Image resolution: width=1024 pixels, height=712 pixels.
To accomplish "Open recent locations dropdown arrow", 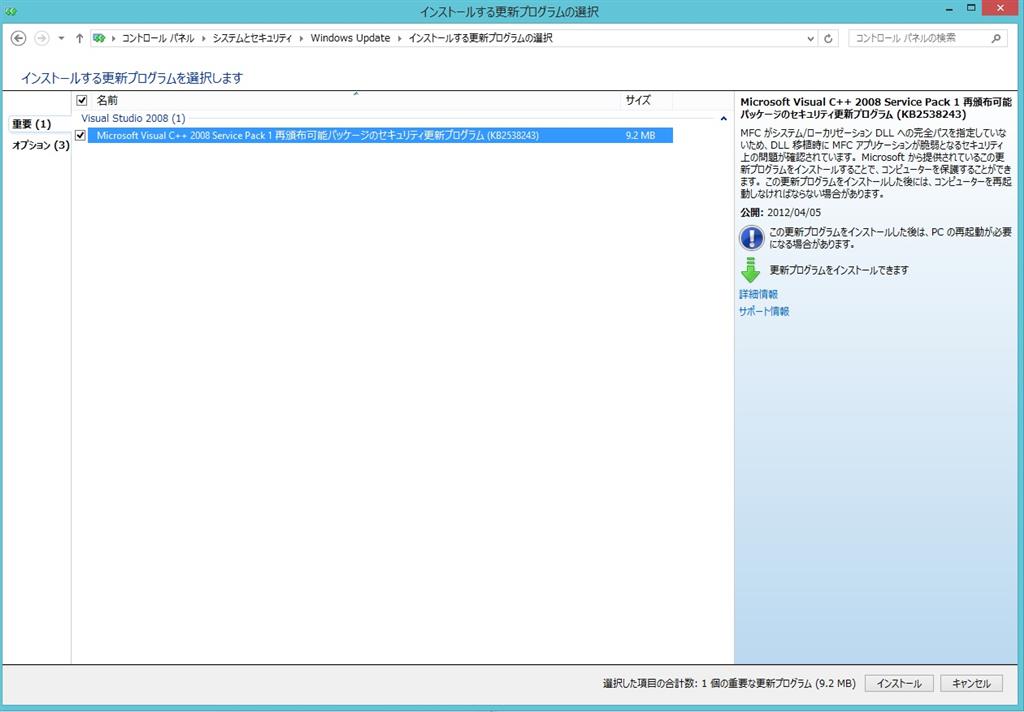I will point(61,39).
